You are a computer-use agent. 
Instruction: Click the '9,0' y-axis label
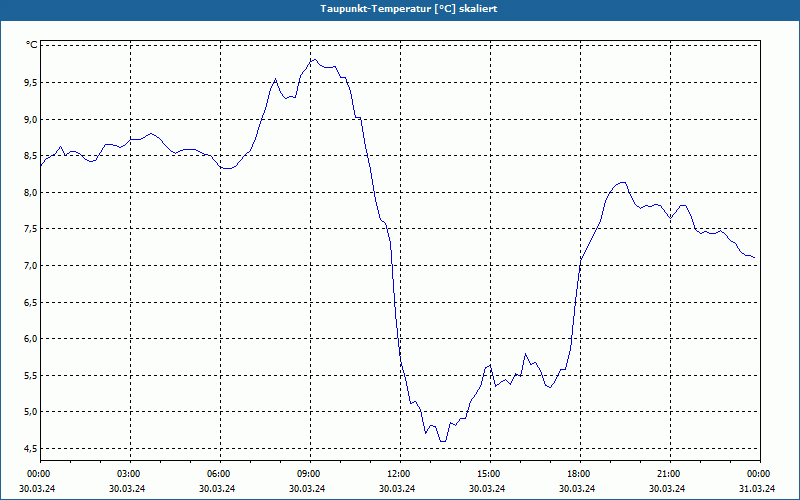pyautogui.click(x=32, y=119)
